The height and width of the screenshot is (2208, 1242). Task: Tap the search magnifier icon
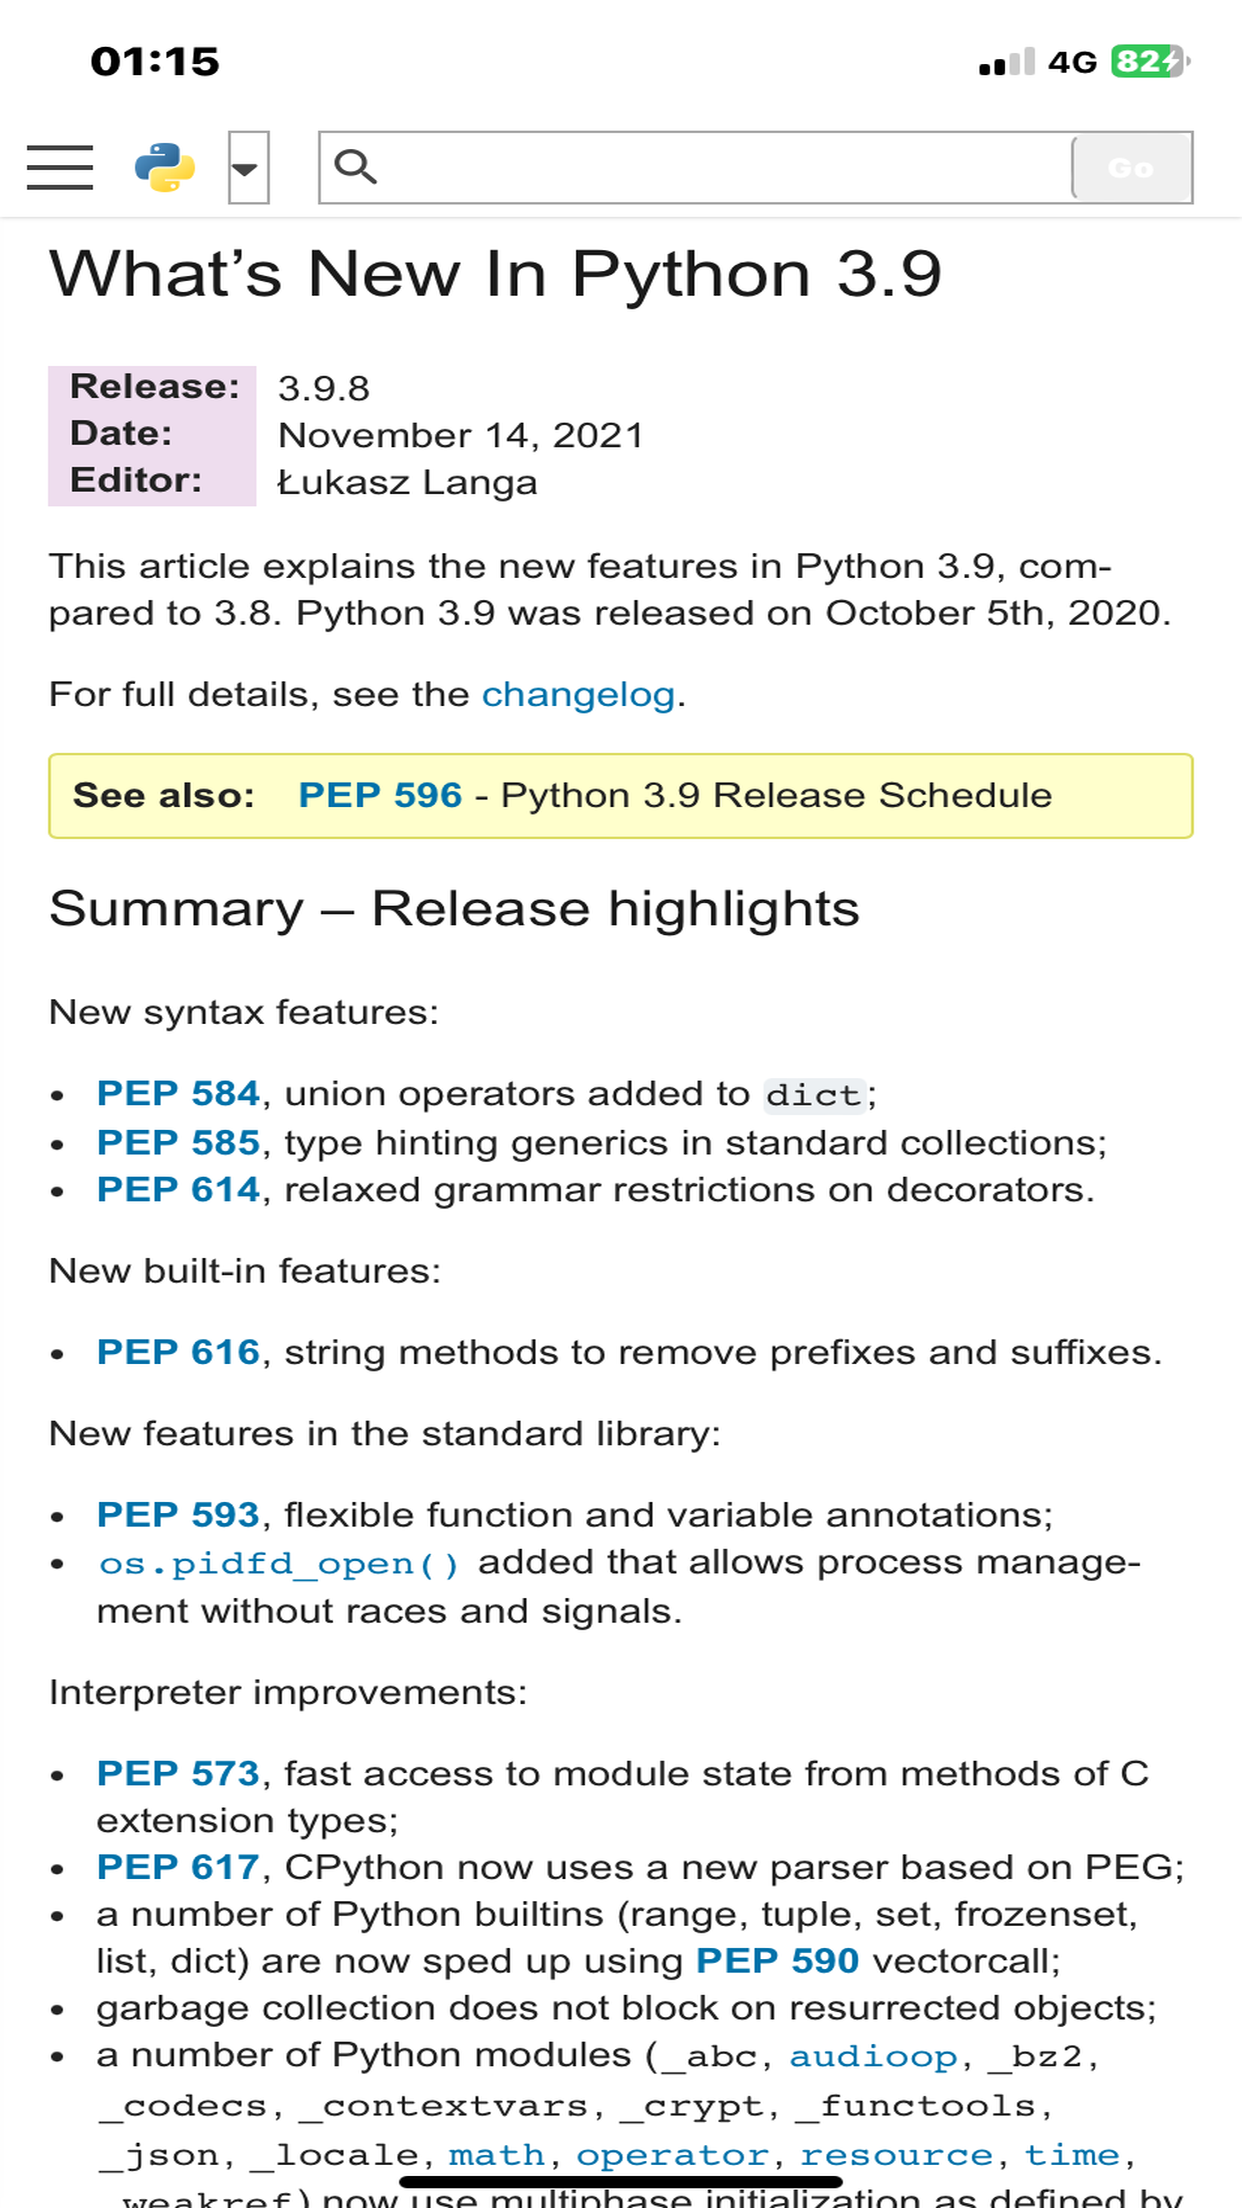(x=357, y=166)
